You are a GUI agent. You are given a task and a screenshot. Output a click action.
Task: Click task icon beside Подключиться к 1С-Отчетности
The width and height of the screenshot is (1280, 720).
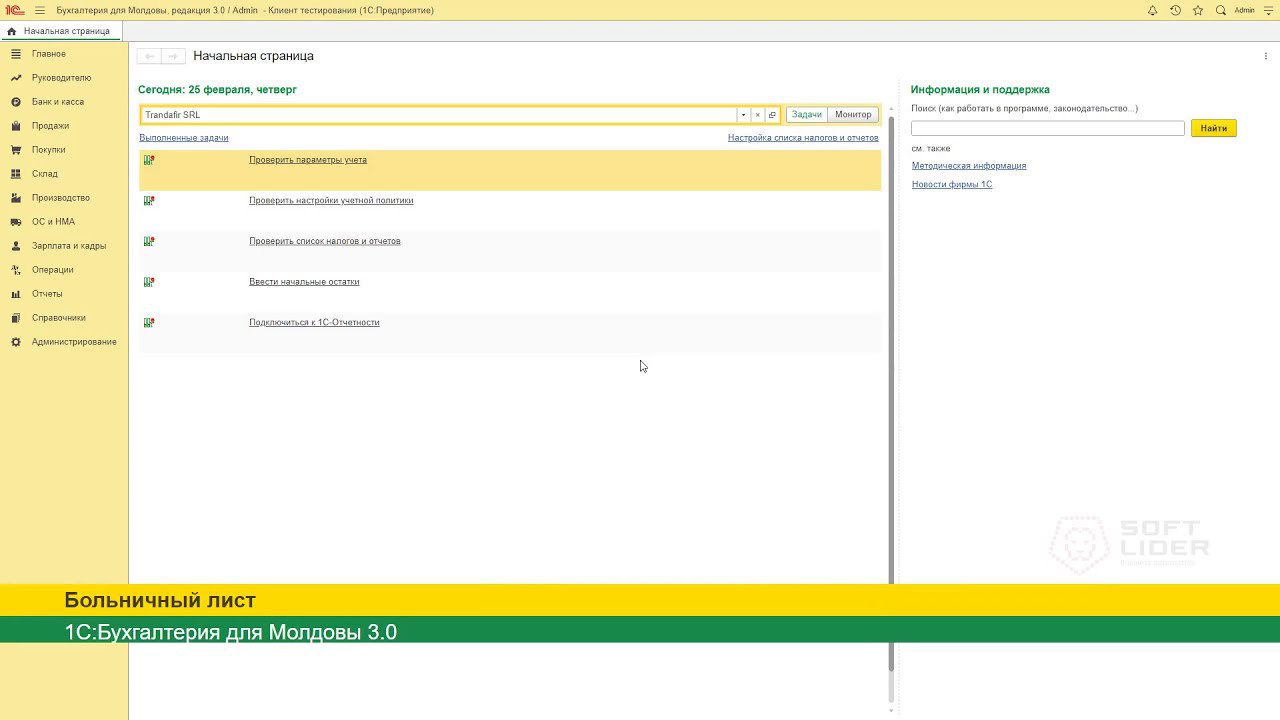[149, 323]
